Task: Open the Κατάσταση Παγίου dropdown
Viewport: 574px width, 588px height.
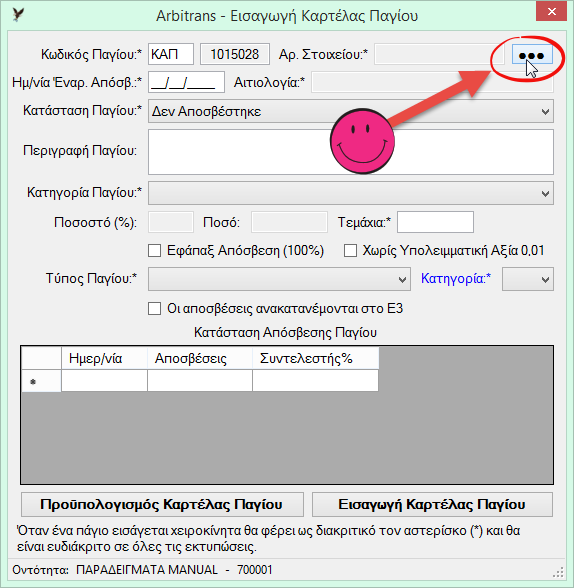Action: pyautogui.click(x=351, y=111)
